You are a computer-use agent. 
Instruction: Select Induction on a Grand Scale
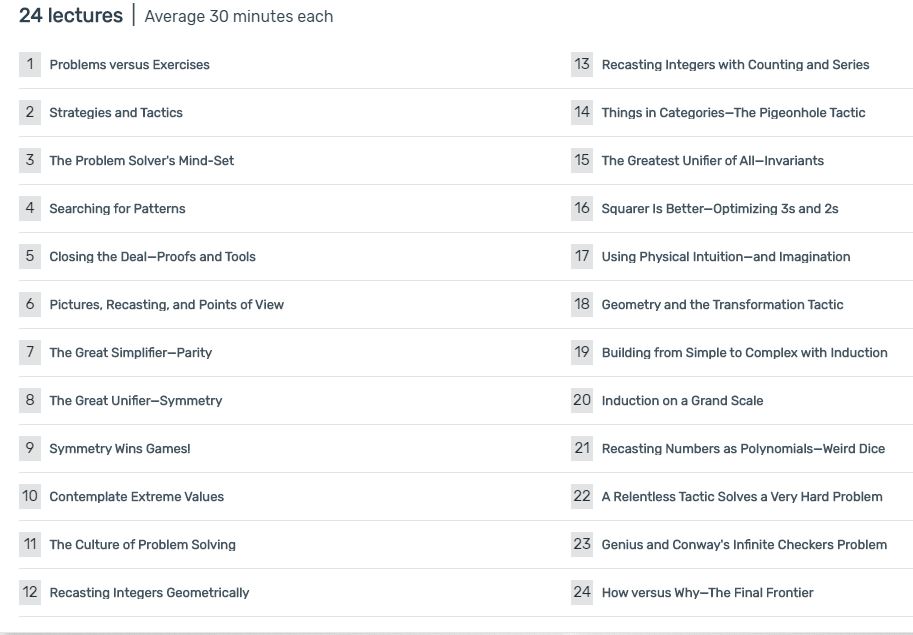(682, 400)
